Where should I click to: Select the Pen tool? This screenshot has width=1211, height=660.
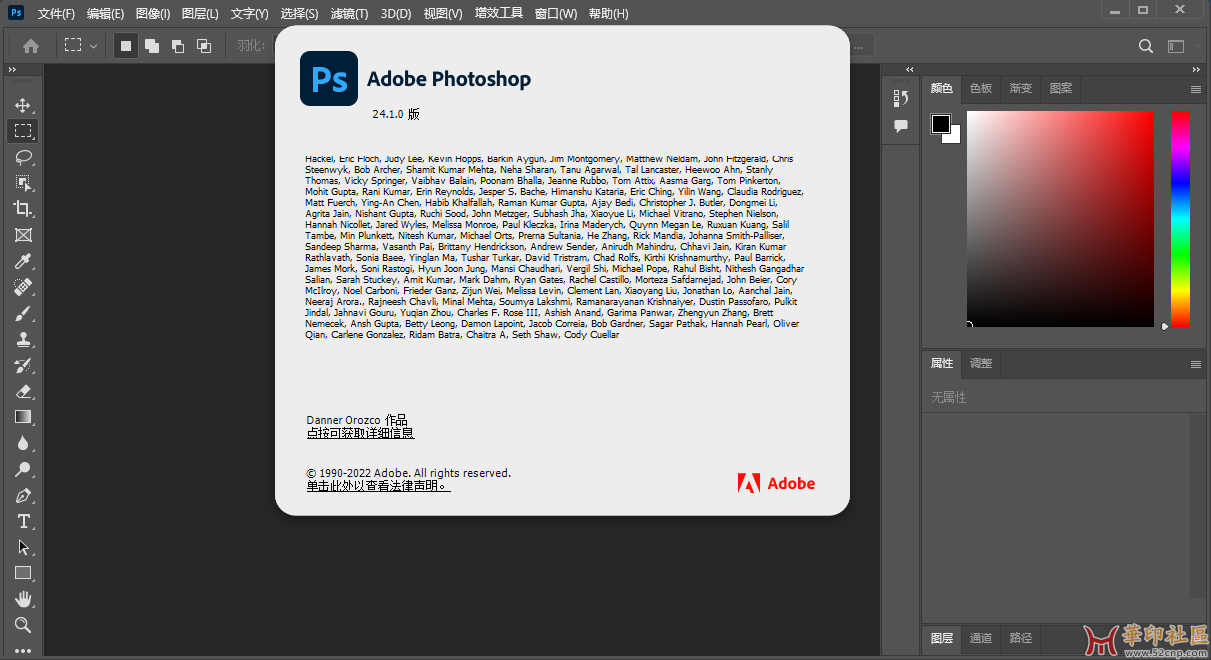pyautogui.click(x=22, y=495)
